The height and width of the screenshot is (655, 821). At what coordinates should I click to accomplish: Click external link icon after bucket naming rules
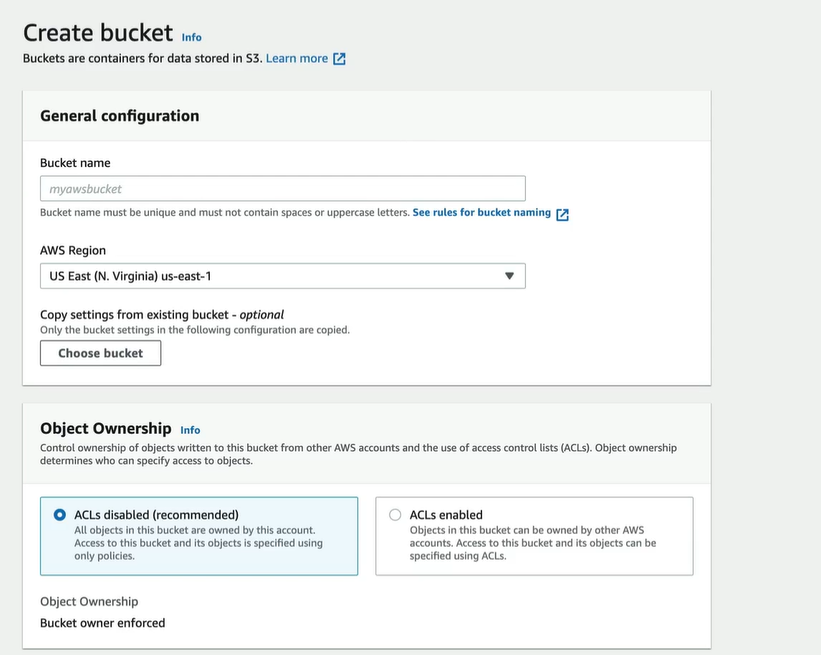[562, 214]
